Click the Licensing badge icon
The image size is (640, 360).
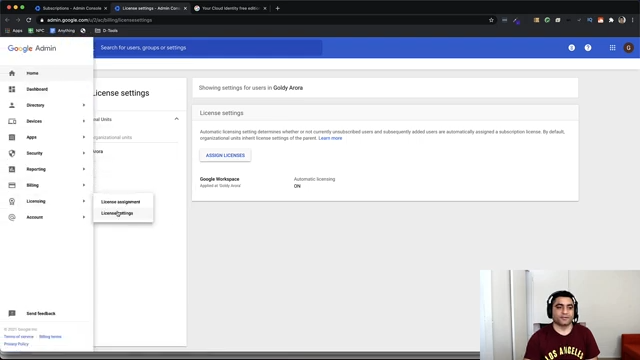[12, 201]
